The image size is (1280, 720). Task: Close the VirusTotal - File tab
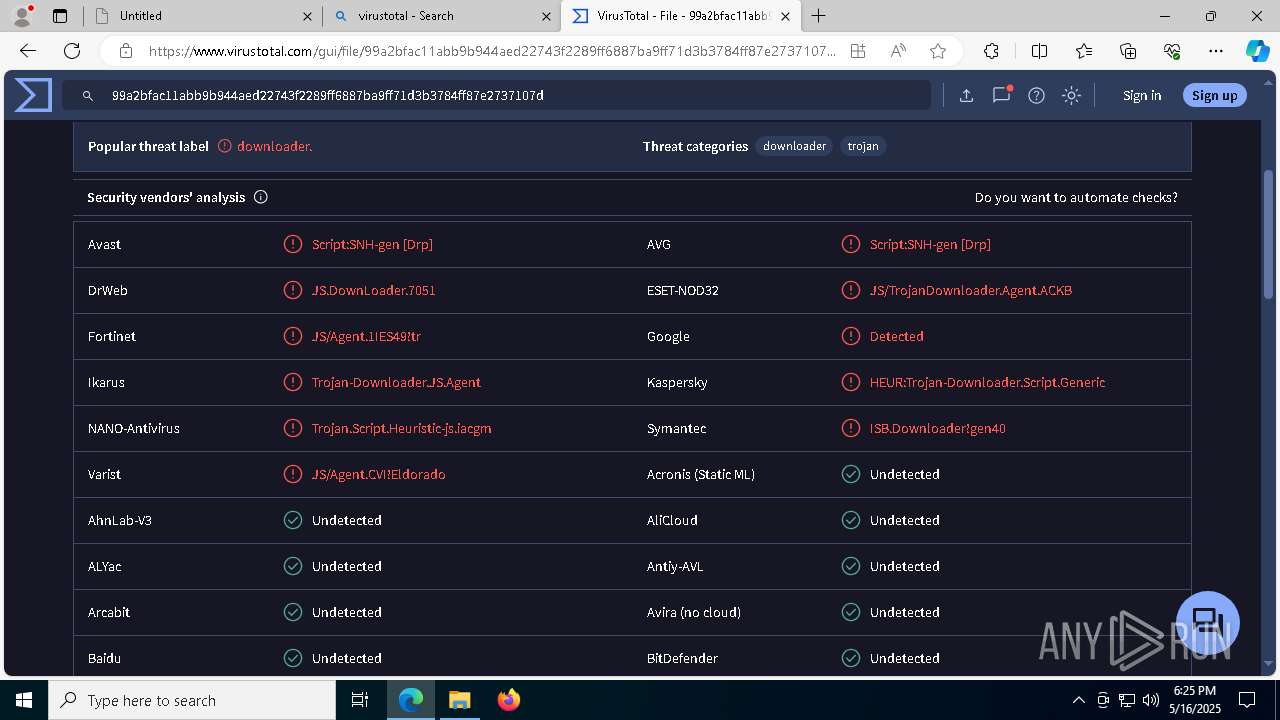[x=786, y=16]
